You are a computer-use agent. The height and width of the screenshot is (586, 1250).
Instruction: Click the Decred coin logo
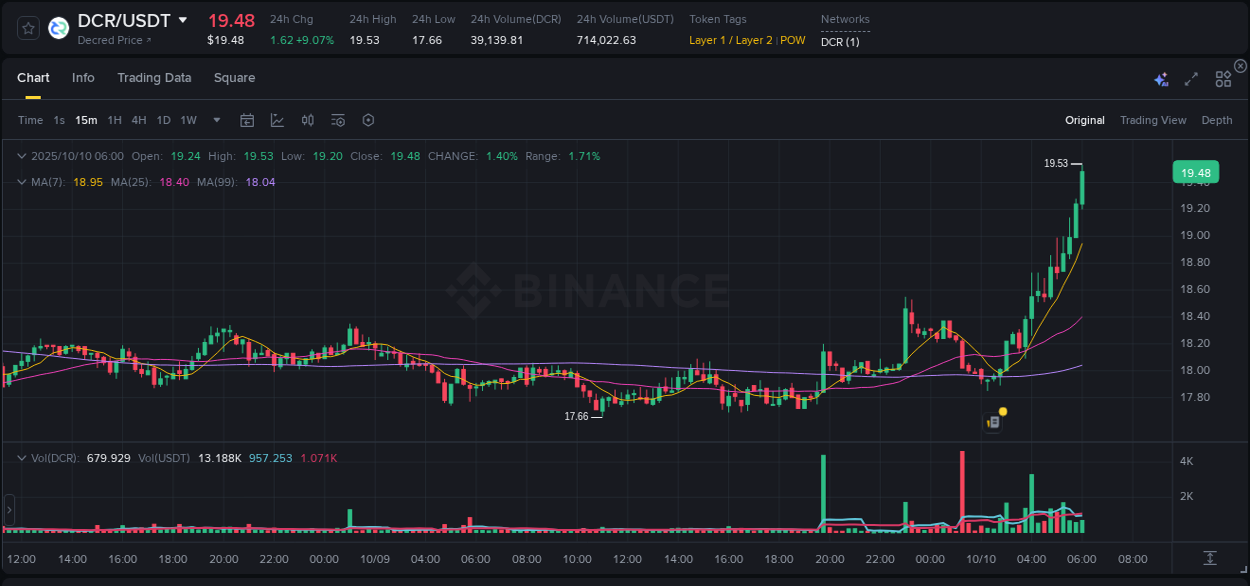point(58,27)
